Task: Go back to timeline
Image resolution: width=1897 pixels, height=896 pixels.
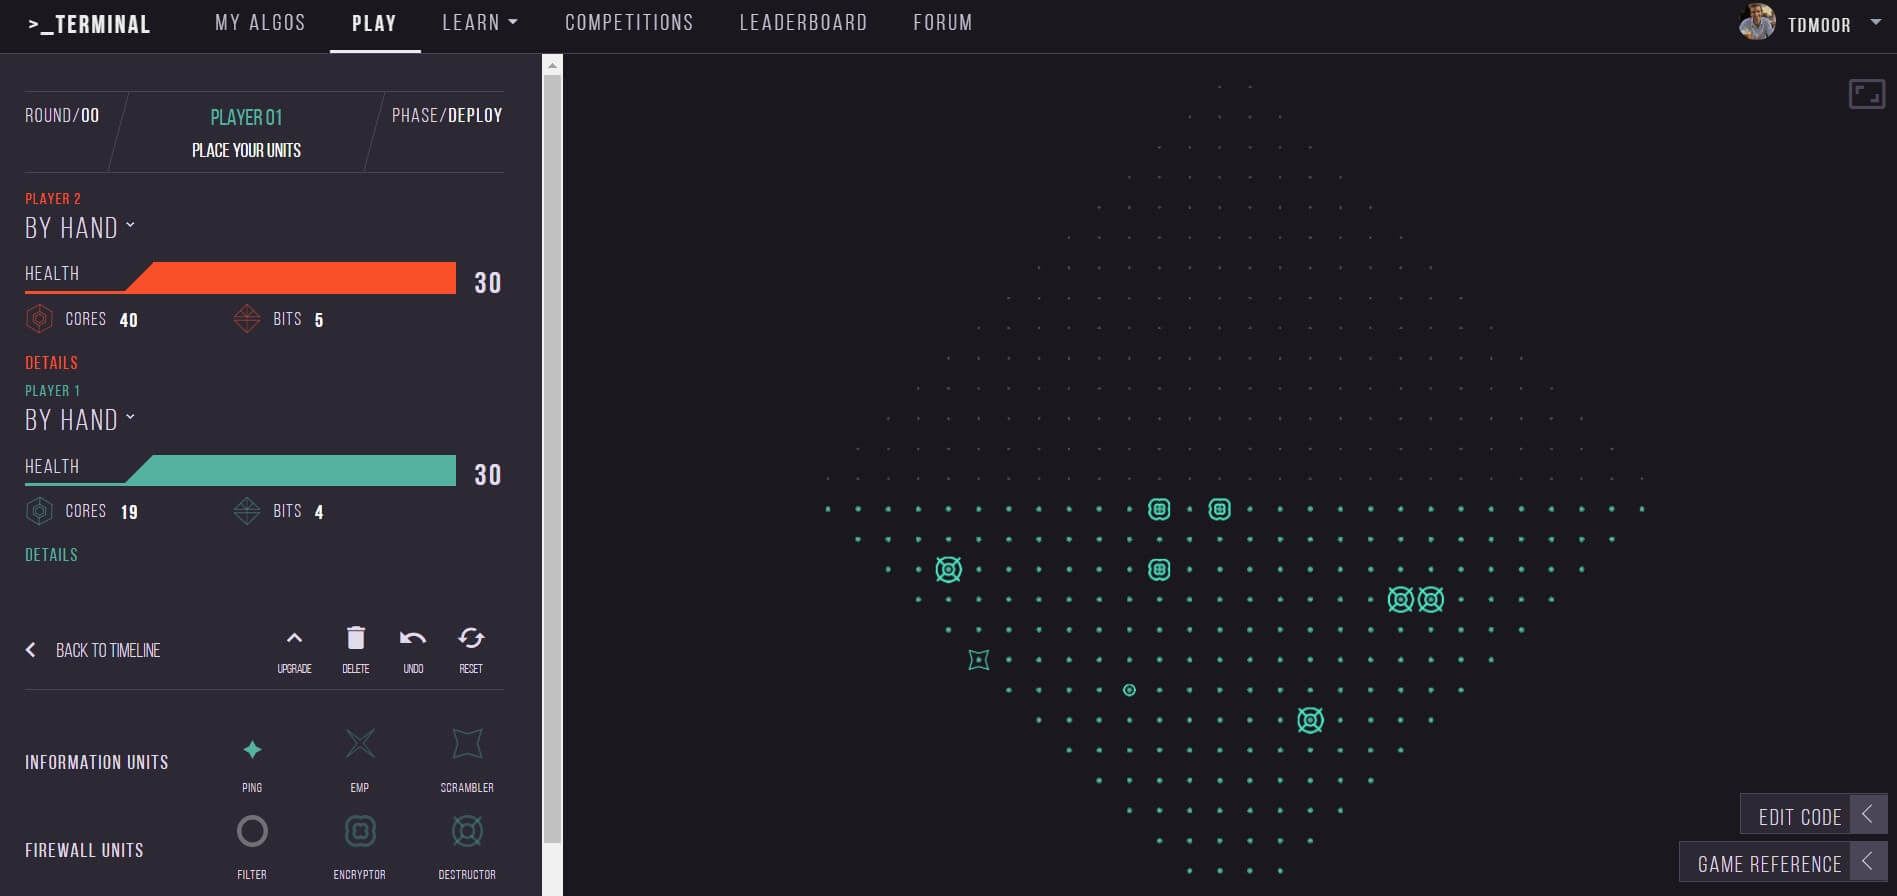Action: (x=93, y=650)
